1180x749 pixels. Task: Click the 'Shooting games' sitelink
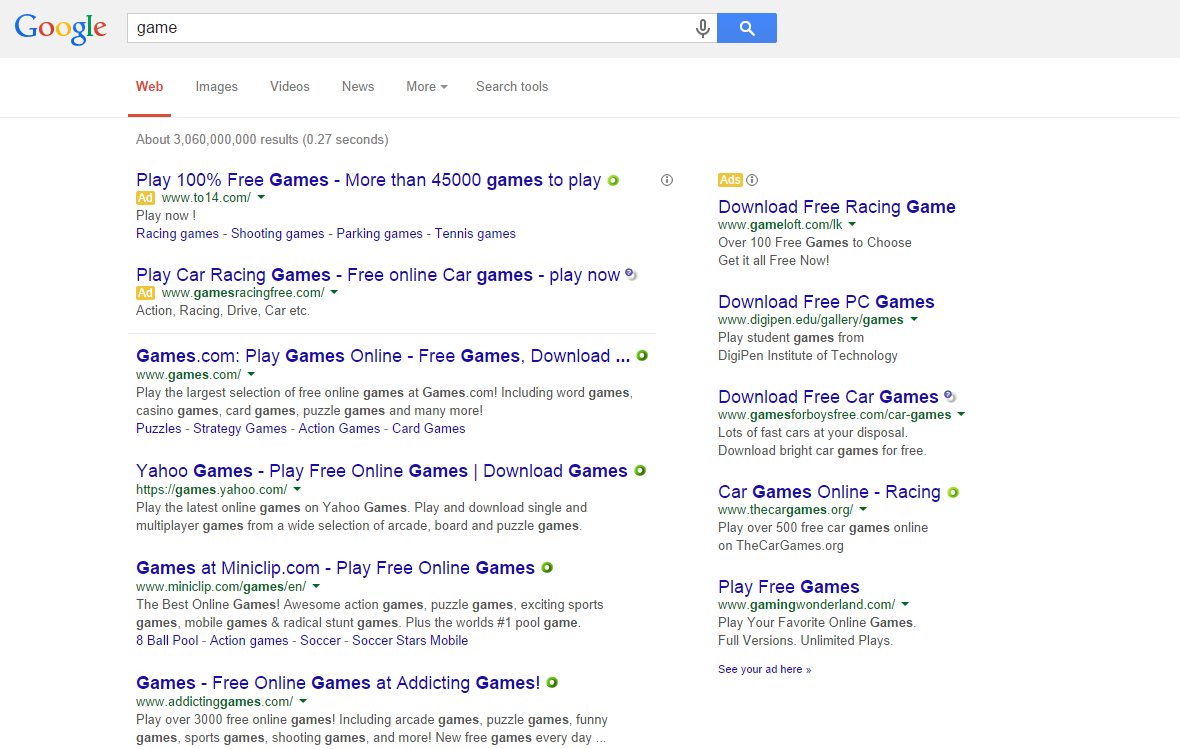pos(278,233)
